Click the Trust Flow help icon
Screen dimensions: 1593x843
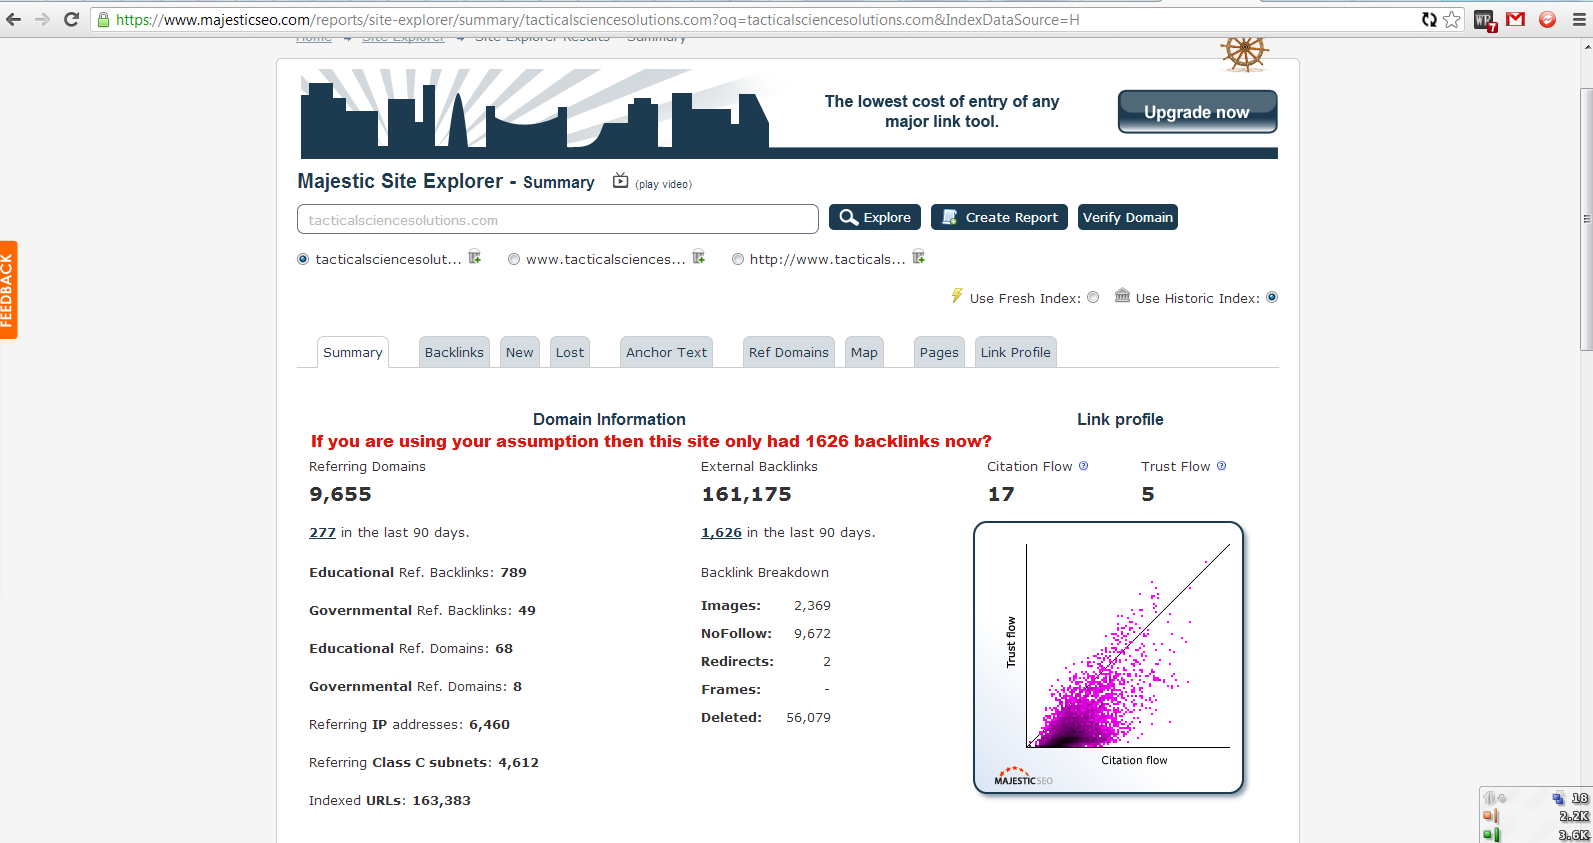pos(1221,466)
